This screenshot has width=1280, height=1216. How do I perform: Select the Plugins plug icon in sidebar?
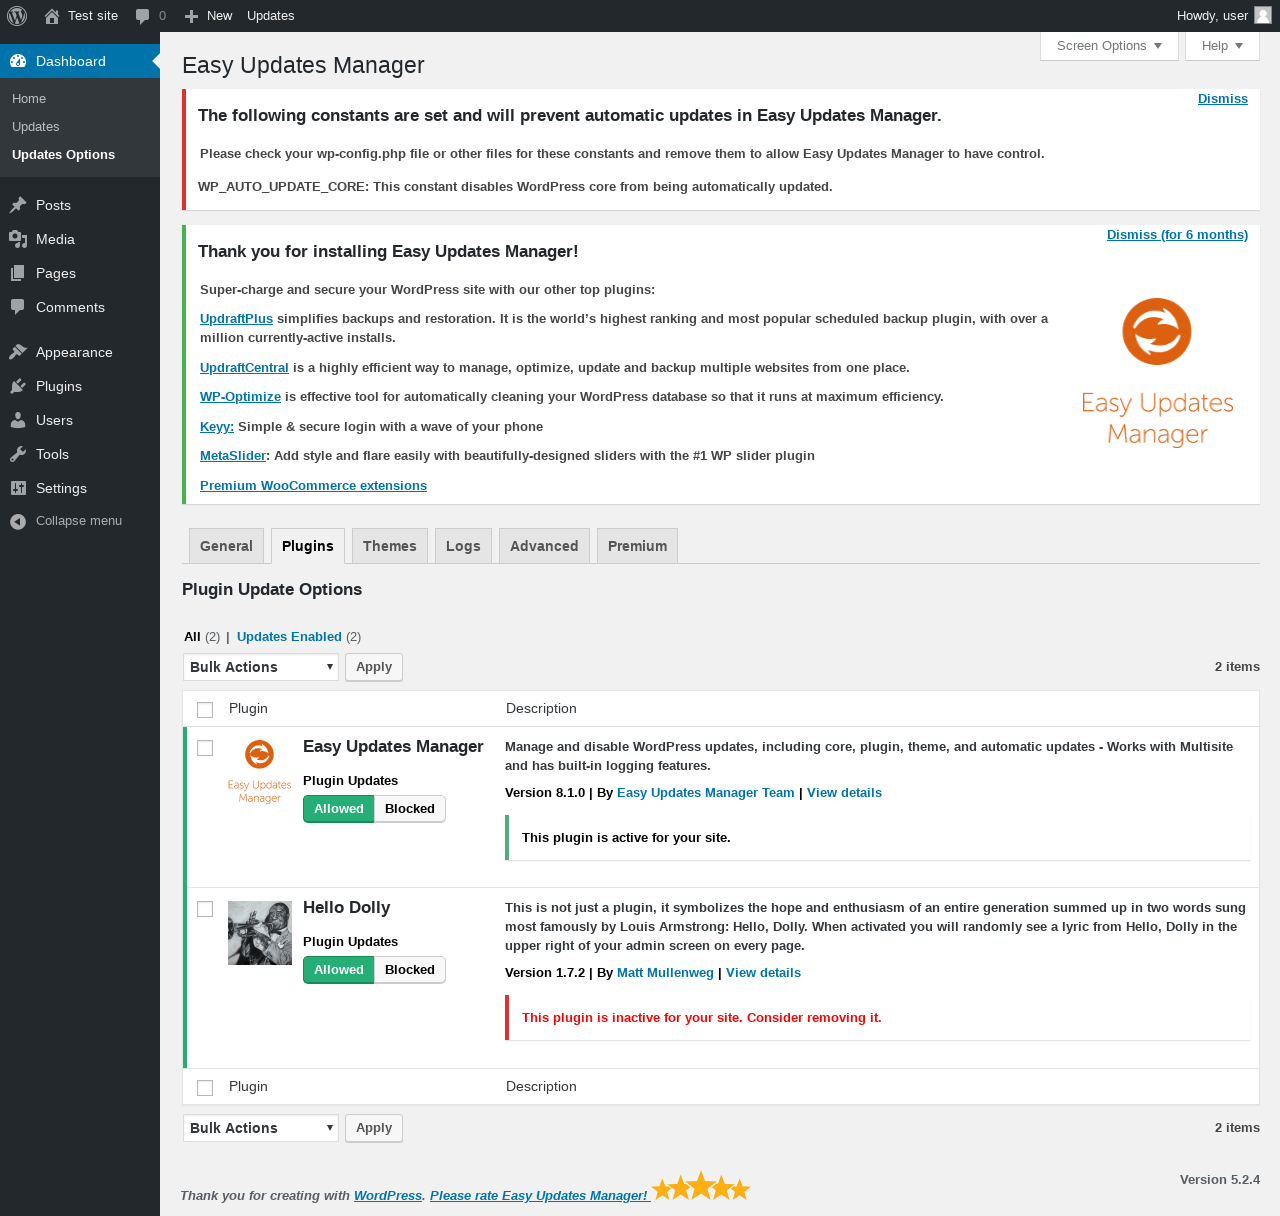tap(18, 386)
